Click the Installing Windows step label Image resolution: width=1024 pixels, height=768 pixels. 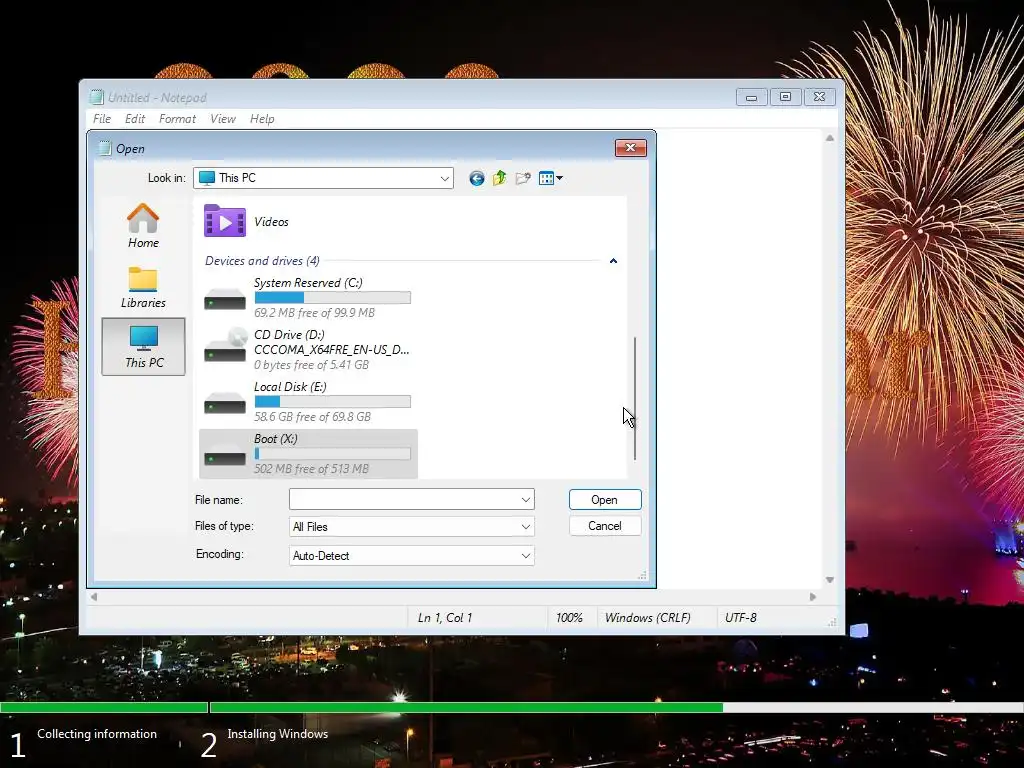tap(278, 733)
